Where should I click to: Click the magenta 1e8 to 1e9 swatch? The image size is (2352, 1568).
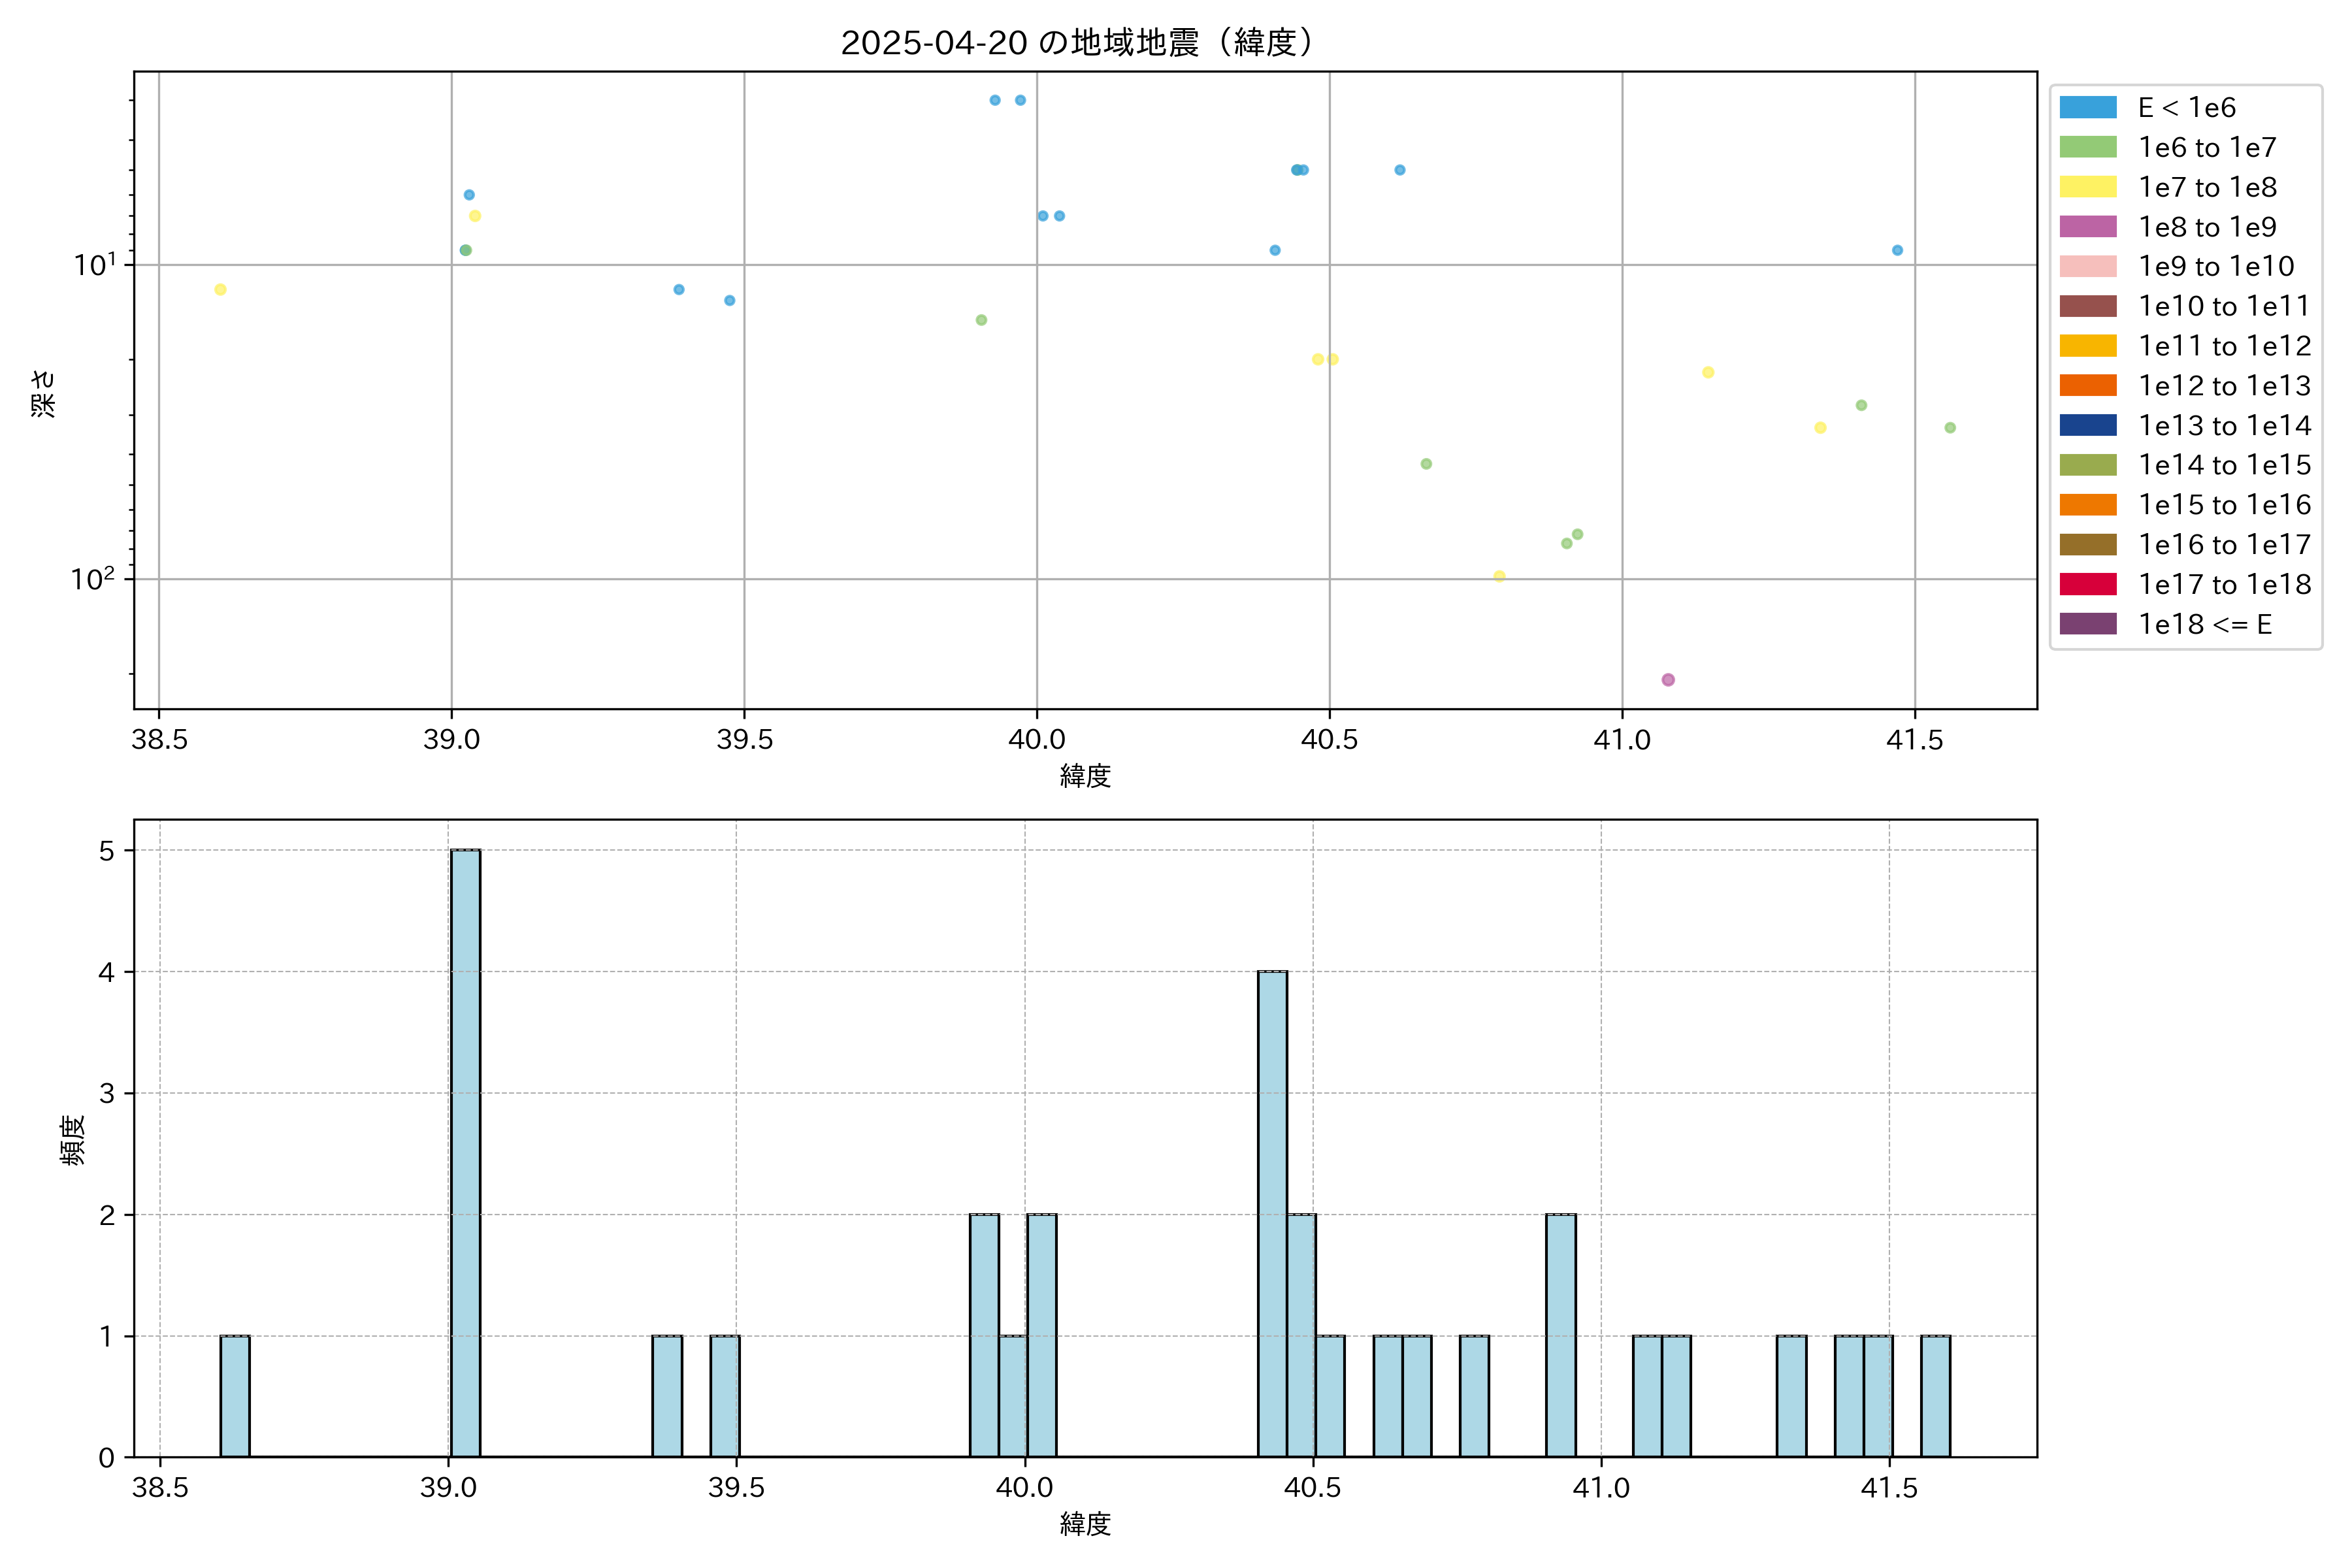[2087, 227]
